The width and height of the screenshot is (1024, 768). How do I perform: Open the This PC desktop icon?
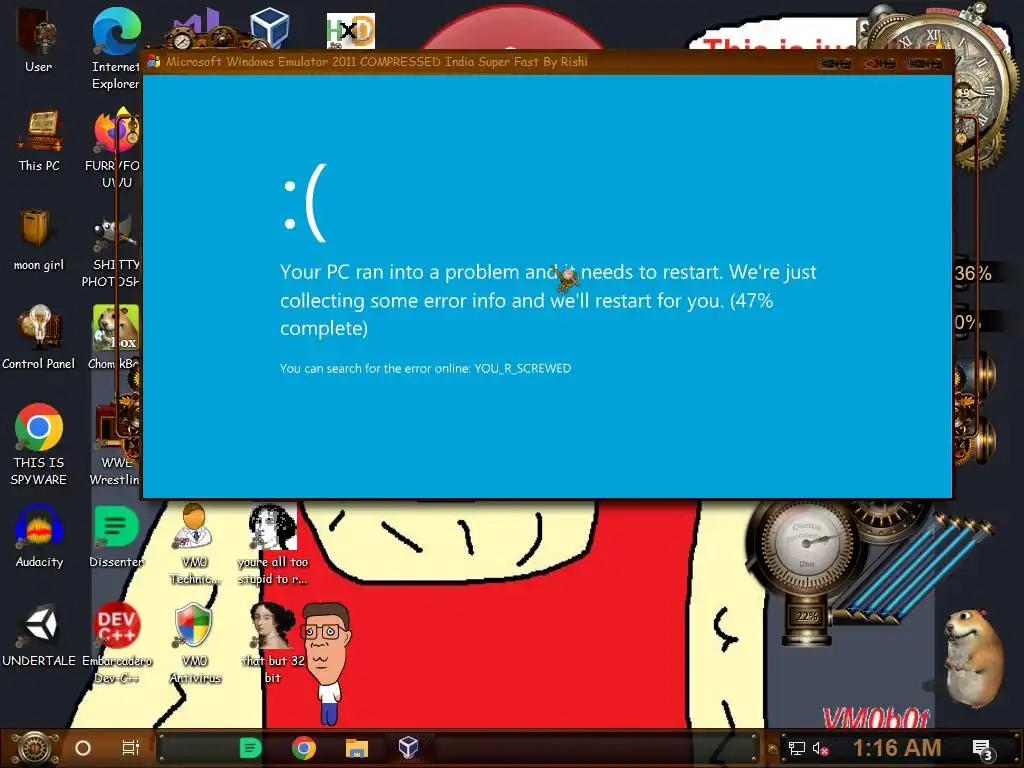(x=39, y=140)
